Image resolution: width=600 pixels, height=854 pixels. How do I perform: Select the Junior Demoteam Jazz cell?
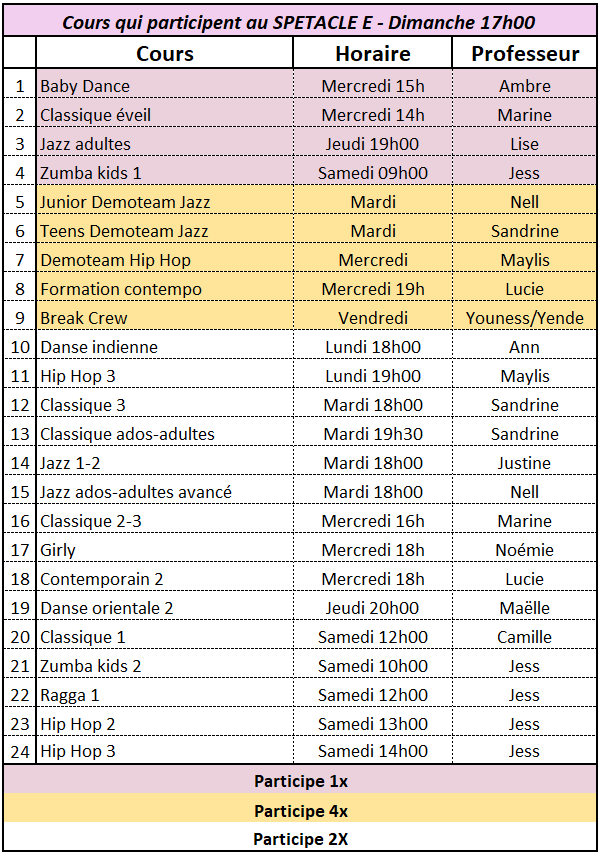pos(164,202)
